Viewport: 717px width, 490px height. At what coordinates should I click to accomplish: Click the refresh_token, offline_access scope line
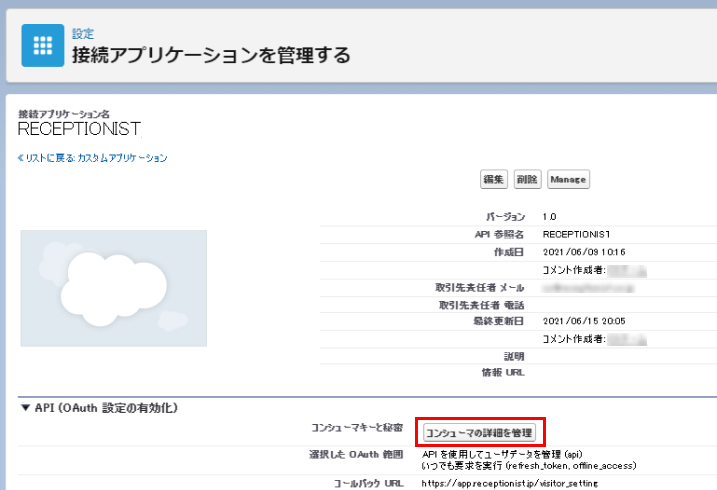pos(529,466)
